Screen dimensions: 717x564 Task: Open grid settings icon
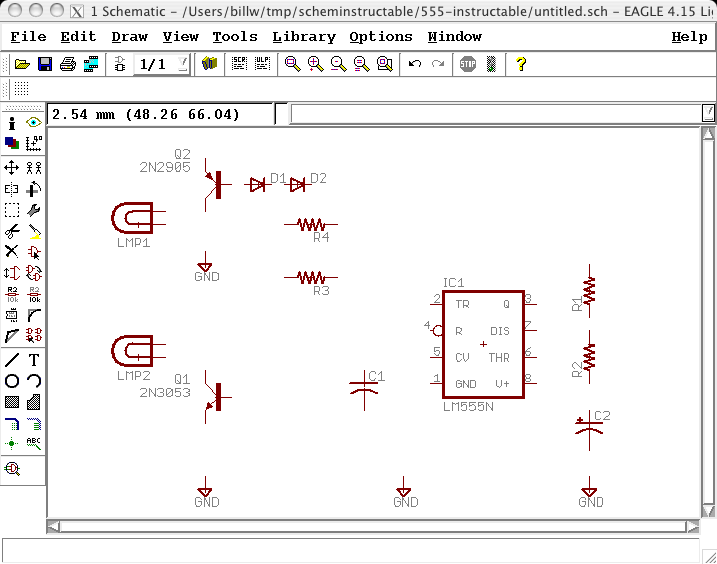(x=21, y=88)
